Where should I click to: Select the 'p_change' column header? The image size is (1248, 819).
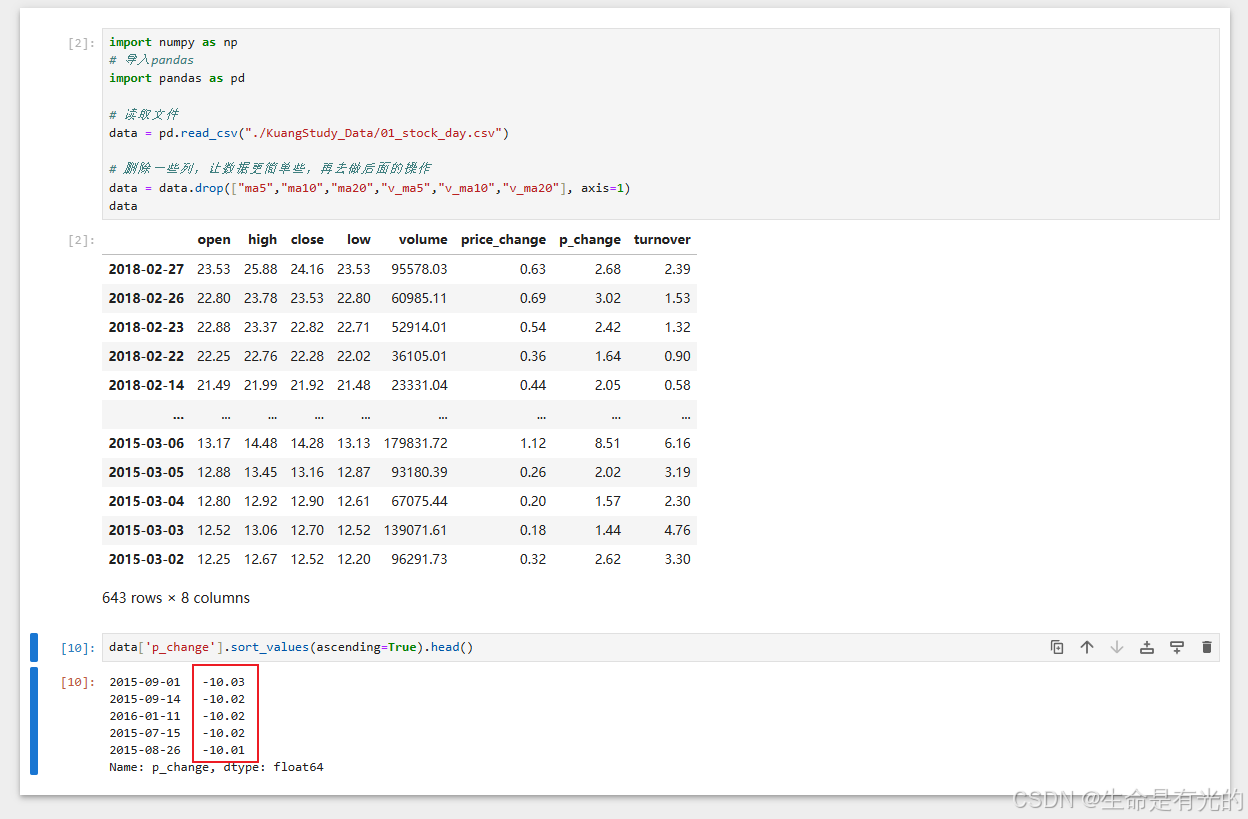(590, 239)
